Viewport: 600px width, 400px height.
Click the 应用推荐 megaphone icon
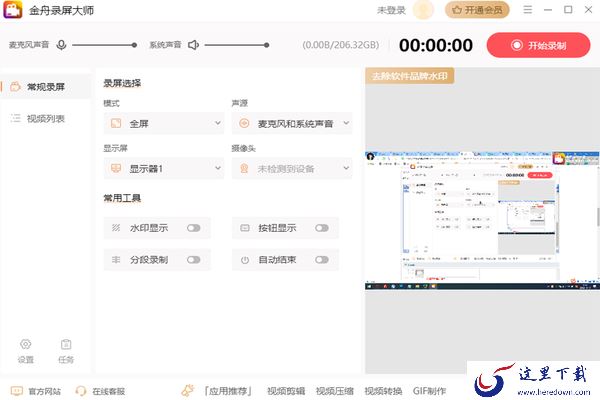coord(188,390)
